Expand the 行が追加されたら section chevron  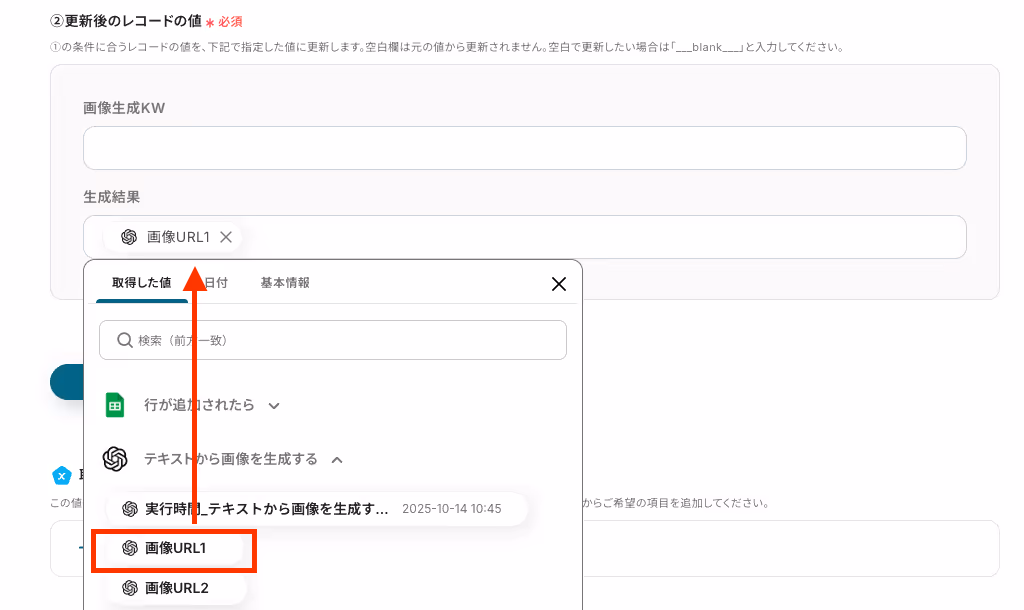pyautogui.click(x=274, y=406)
